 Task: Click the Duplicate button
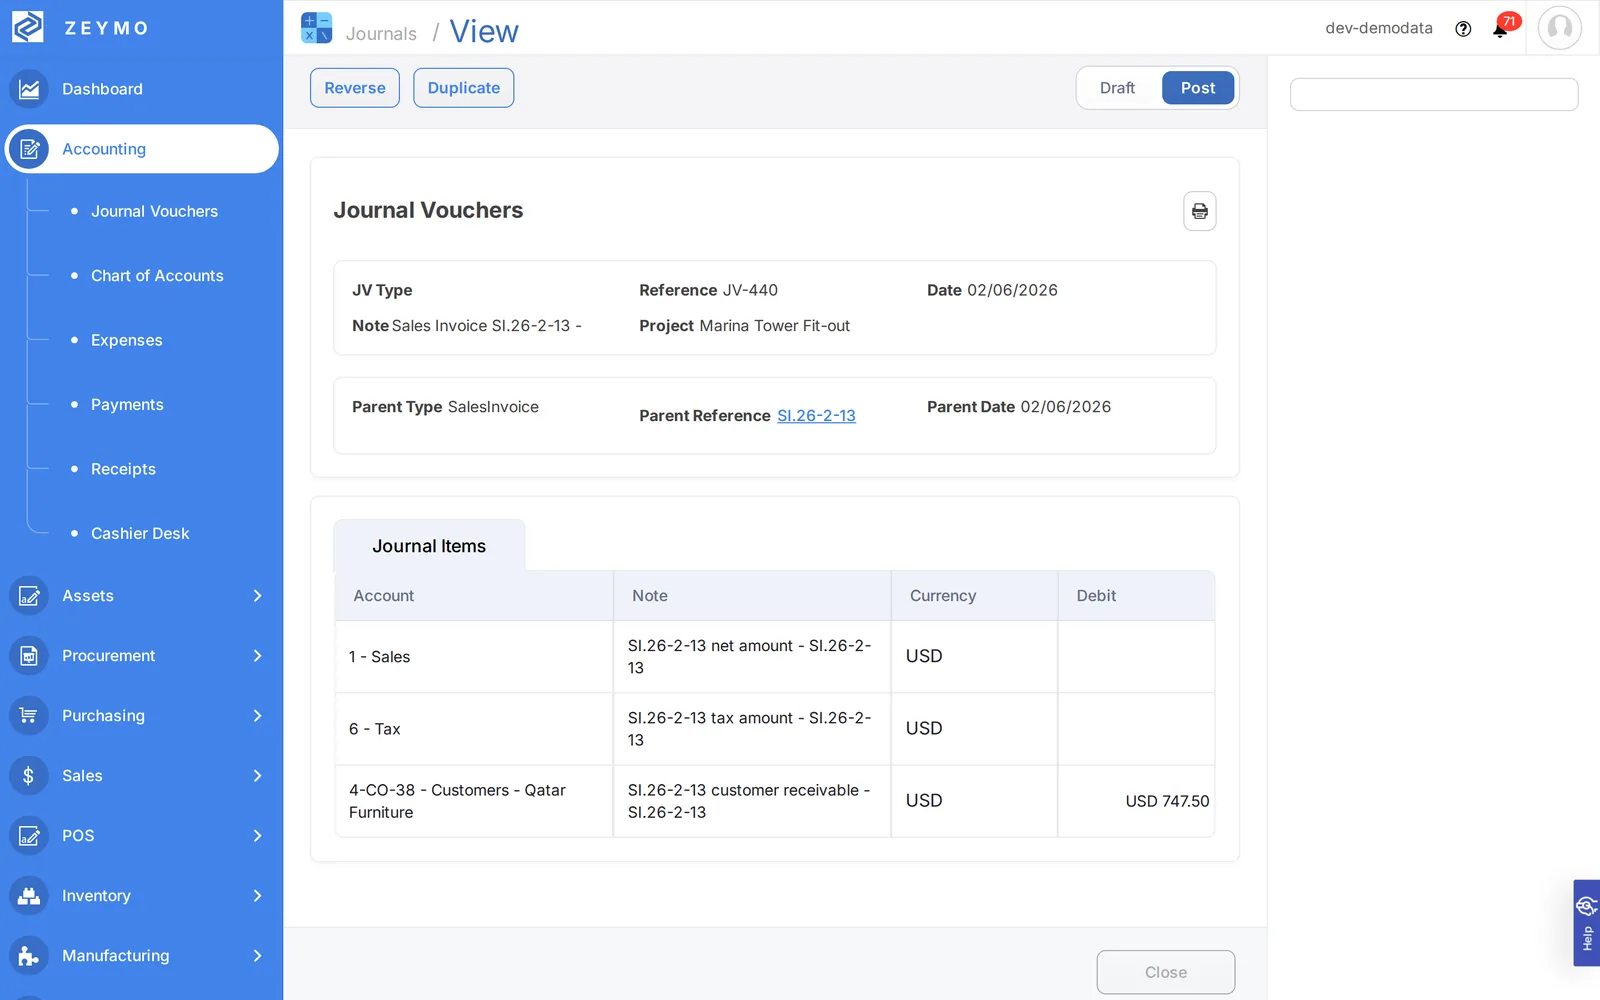click(x=464, y=88)
